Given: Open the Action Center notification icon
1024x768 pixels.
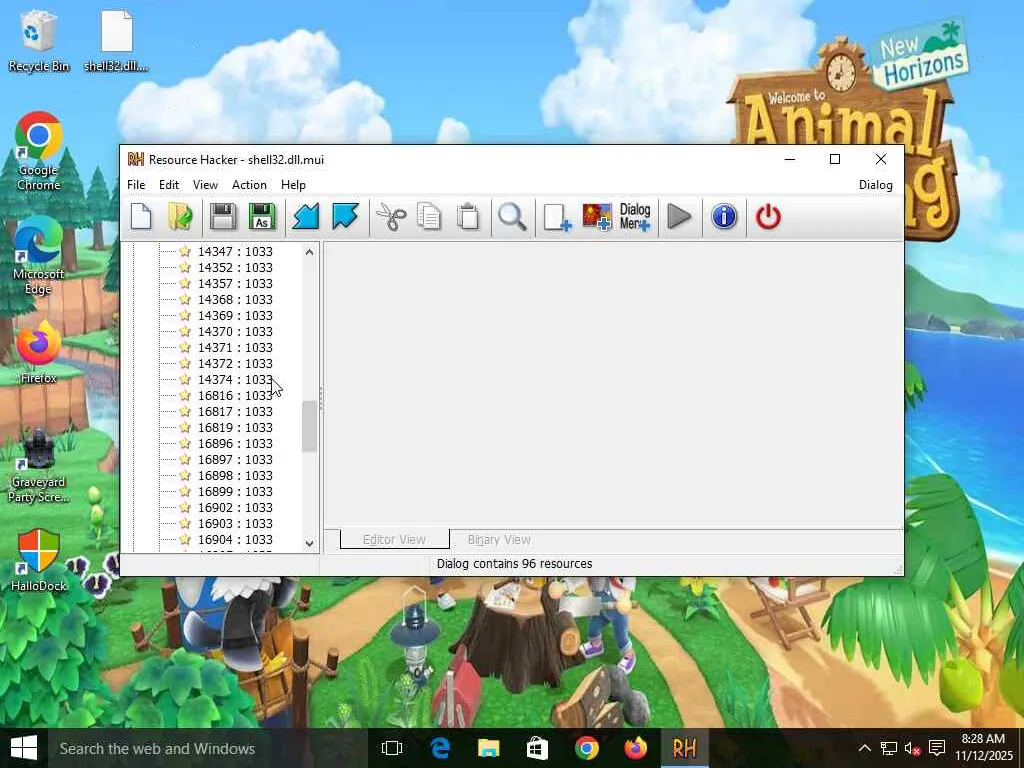Looking at the screenshot, I should tap(937, 748).
